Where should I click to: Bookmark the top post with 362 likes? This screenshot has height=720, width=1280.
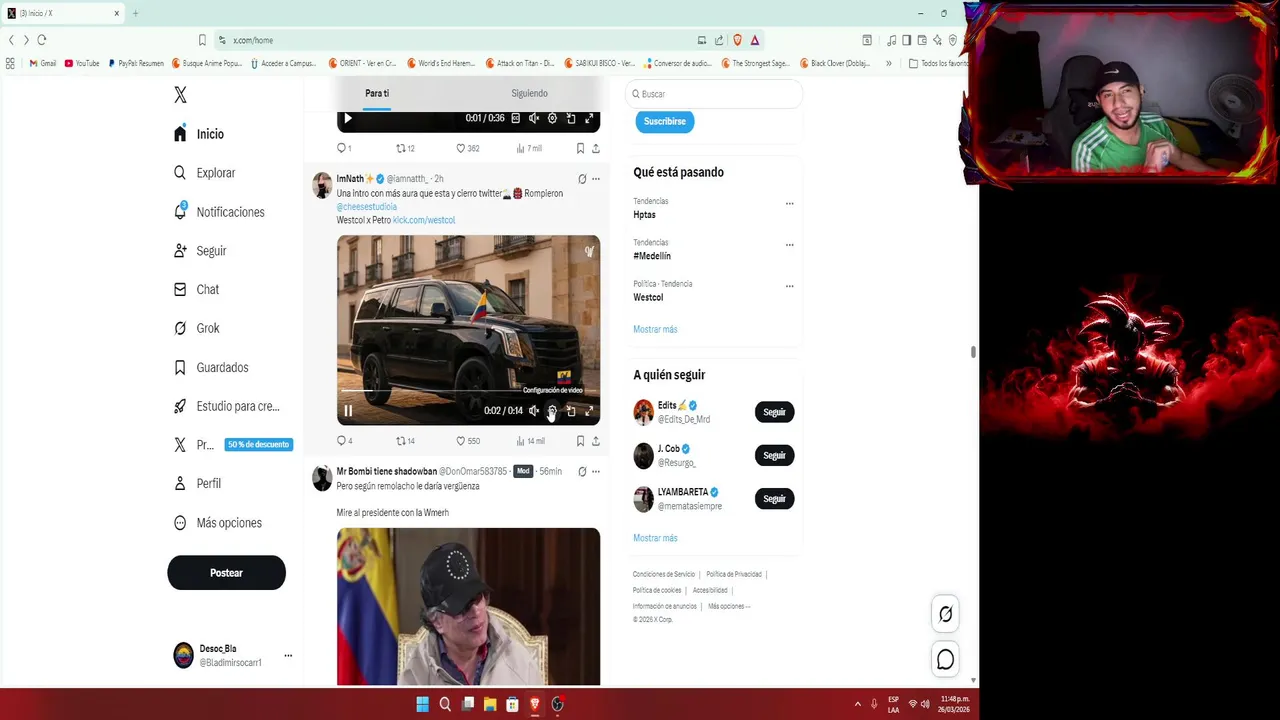[580, 148]
